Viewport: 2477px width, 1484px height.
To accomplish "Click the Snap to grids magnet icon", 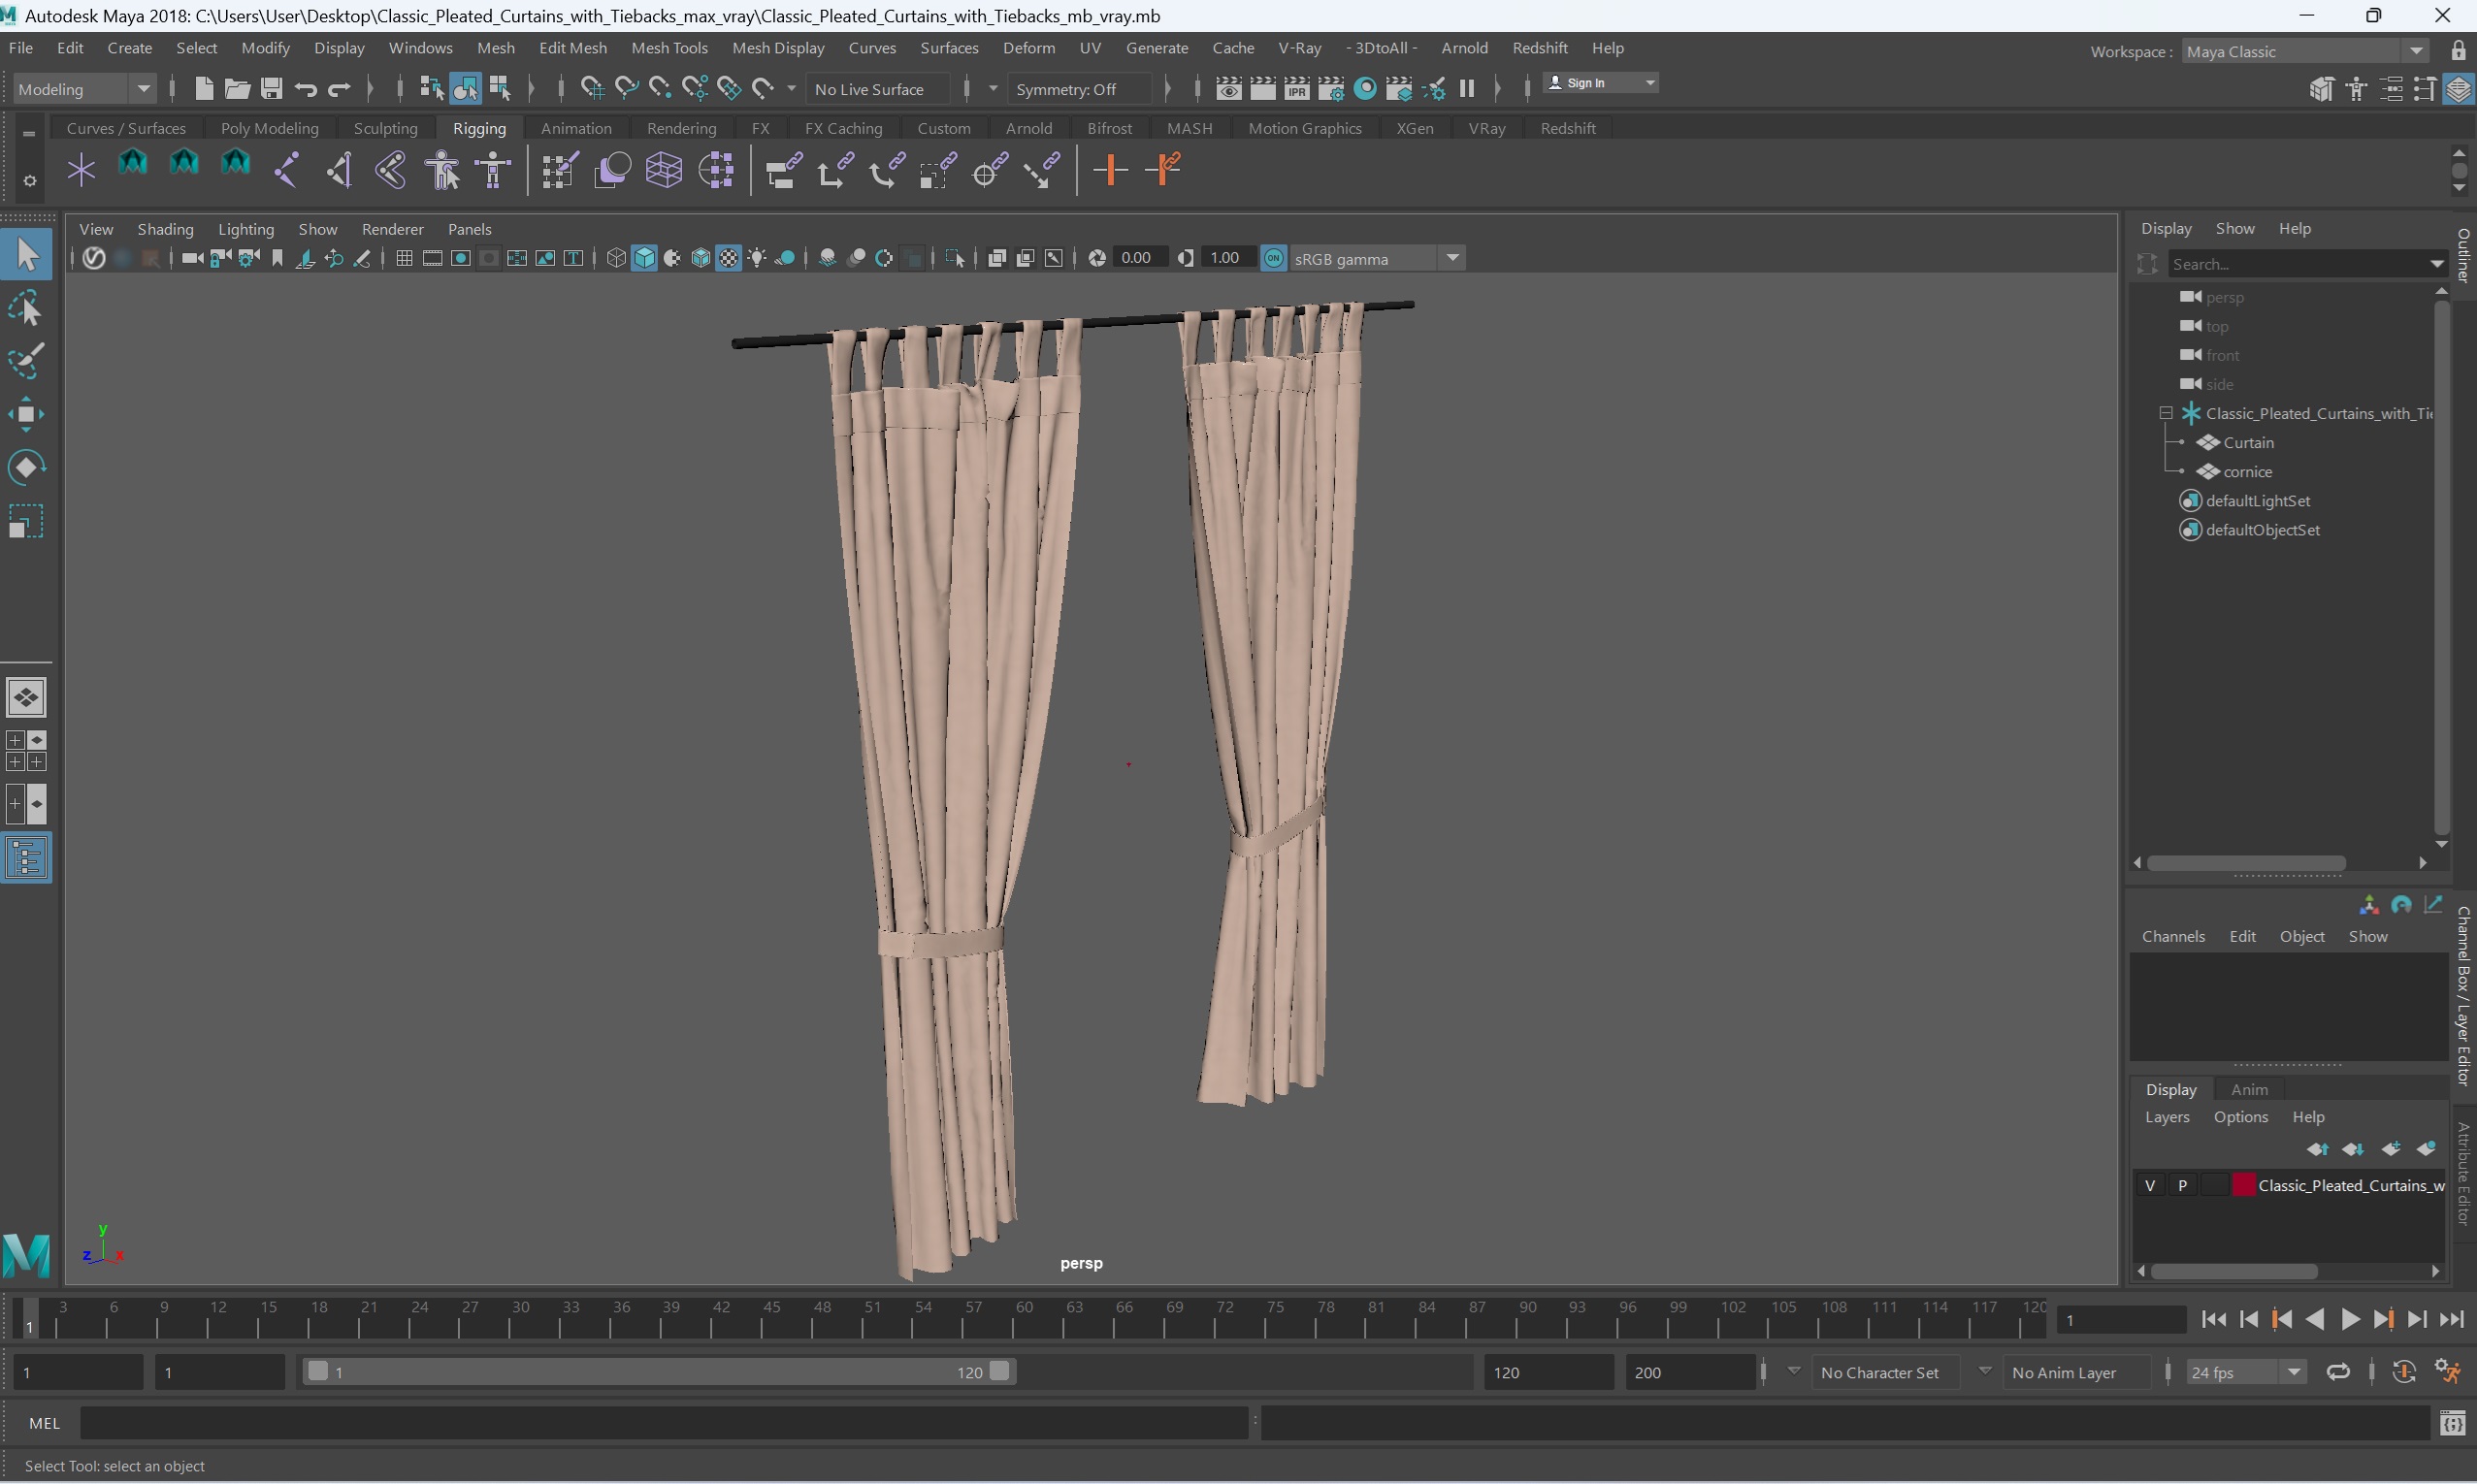I will (592, 88).
